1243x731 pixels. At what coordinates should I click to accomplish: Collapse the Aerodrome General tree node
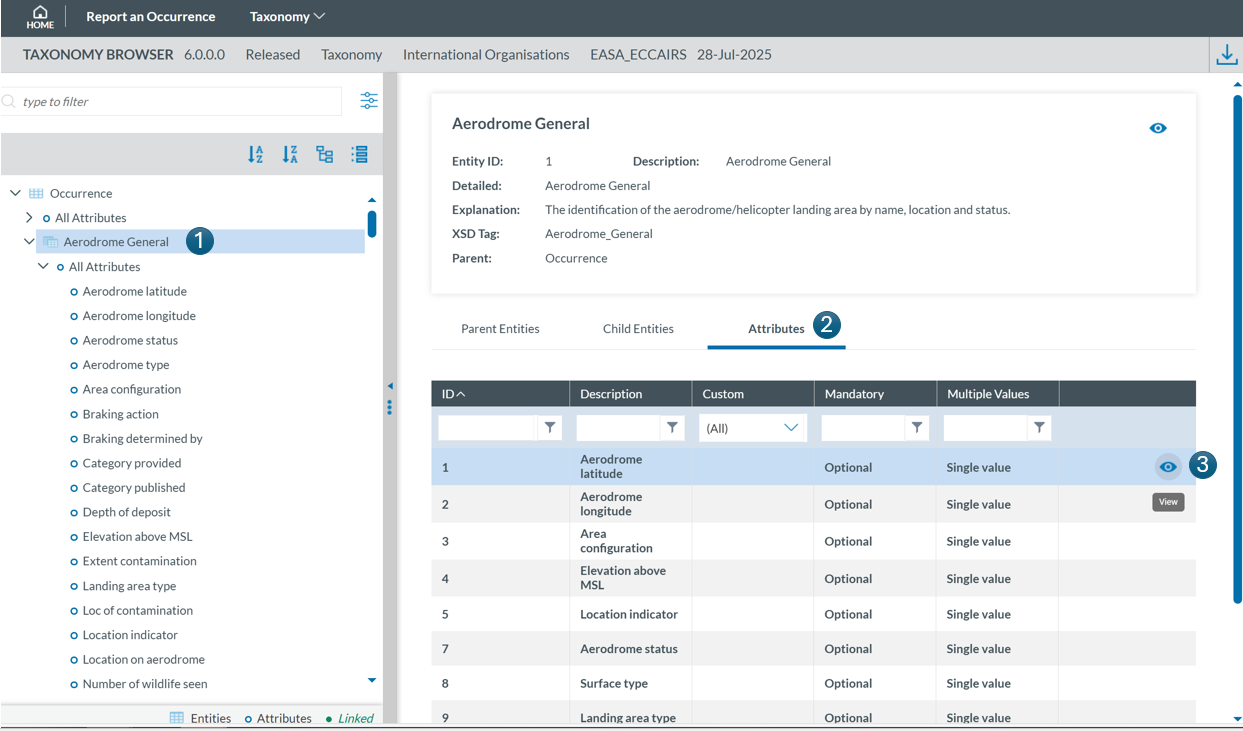click(x=29, y=242)
